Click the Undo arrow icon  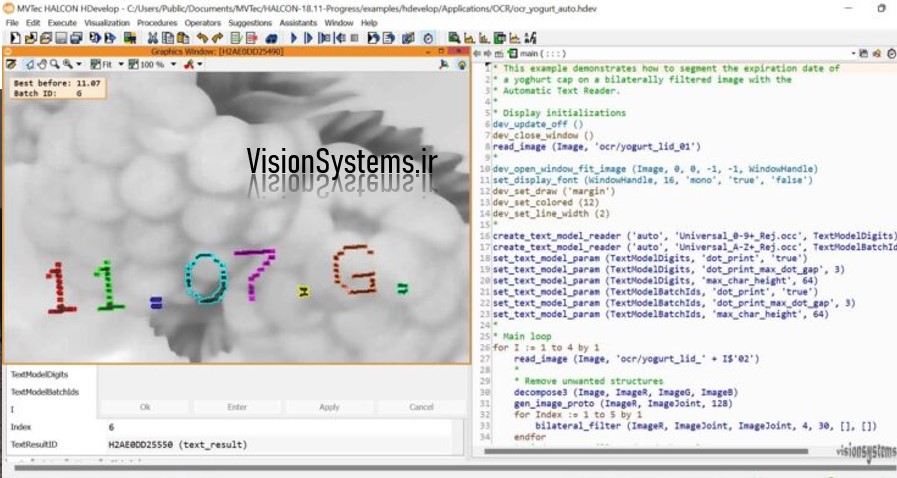(200, 38)
